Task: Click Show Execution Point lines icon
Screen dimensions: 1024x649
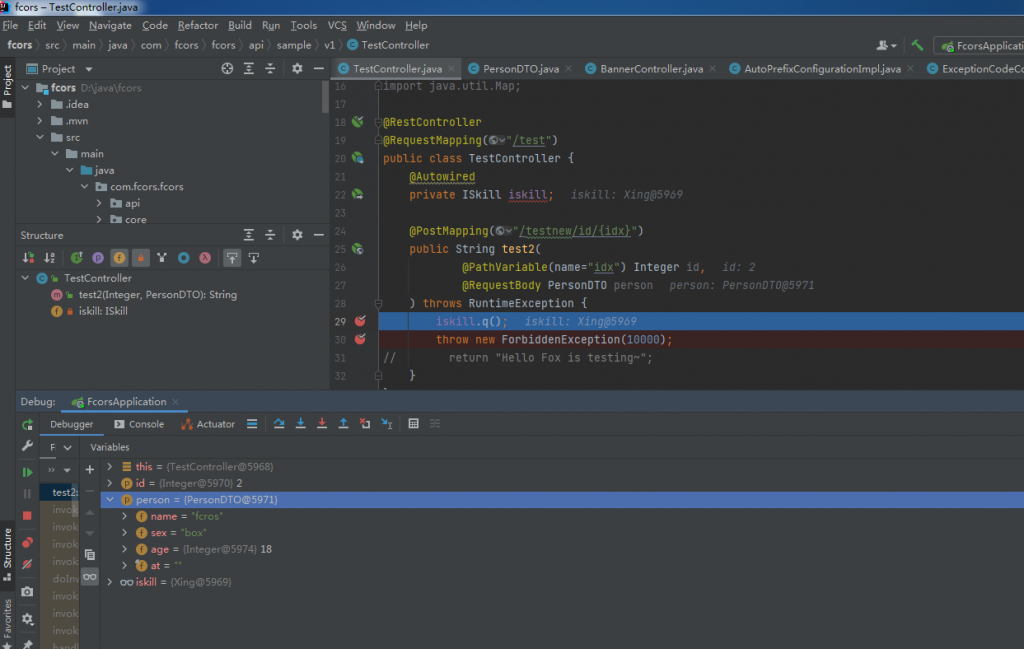Action: (x=252, y=424)
